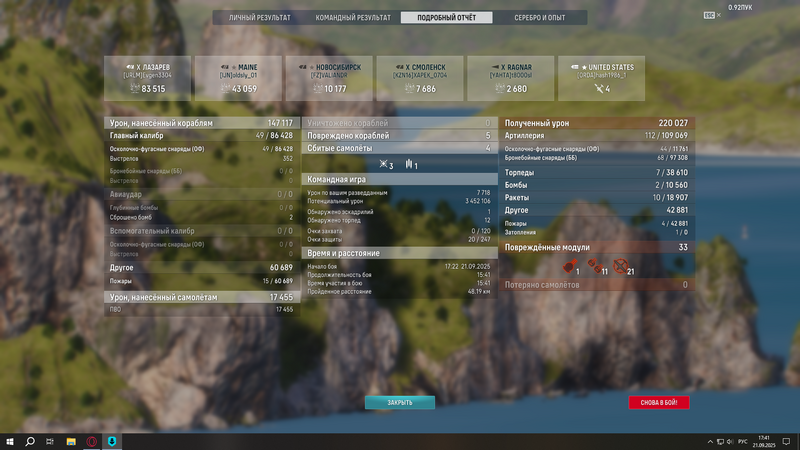Show hidden system tray icons
The width and height of the screenshot is (800, 450).
point(710,442)
